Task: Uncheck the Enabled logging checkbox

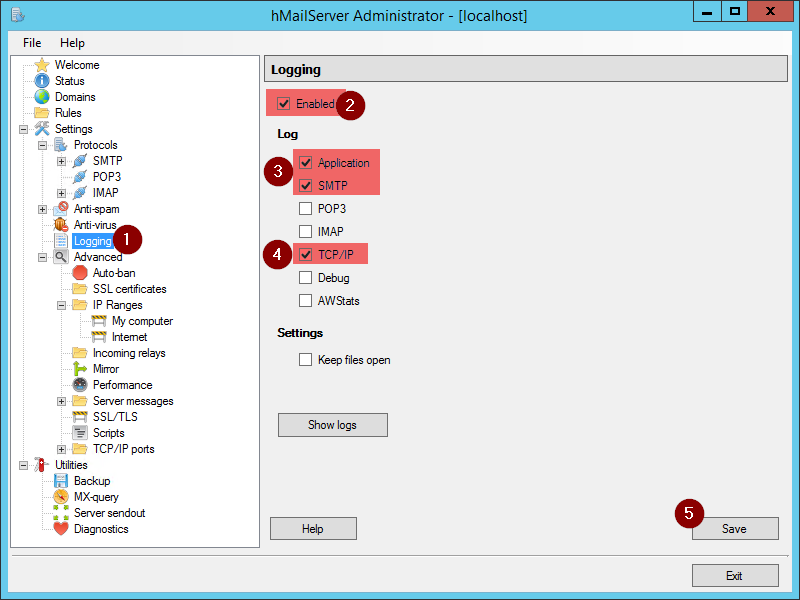Action: coord(284,104)
